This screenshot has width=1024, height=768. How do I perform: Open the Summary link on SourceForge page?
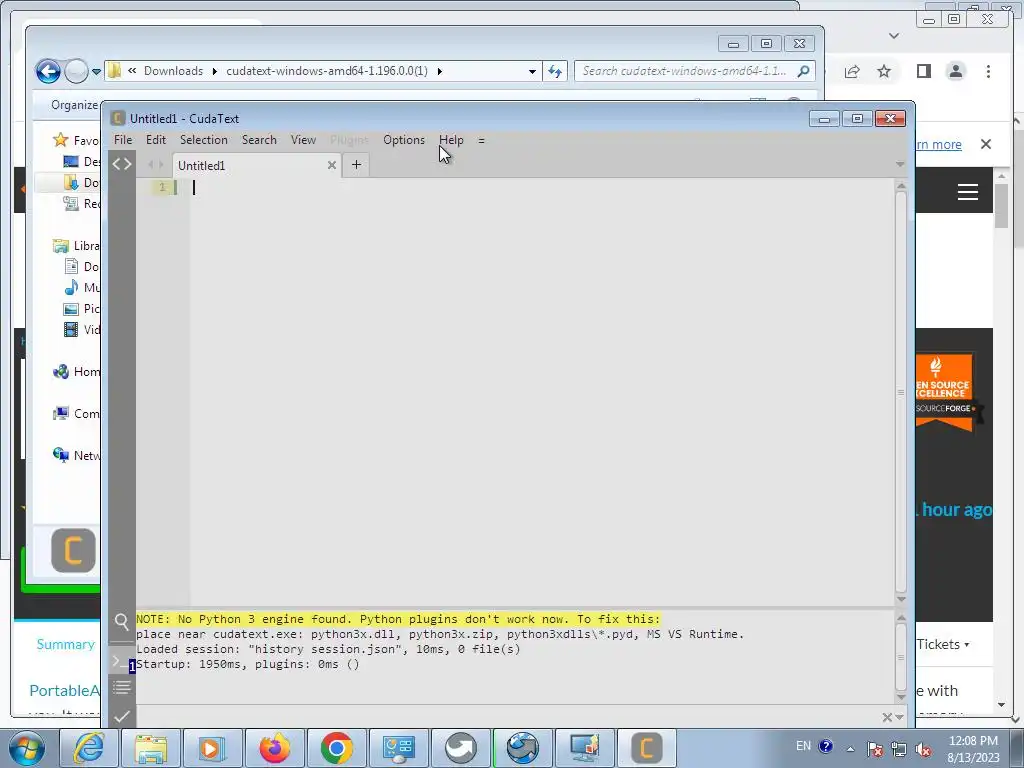click(65, 644)
